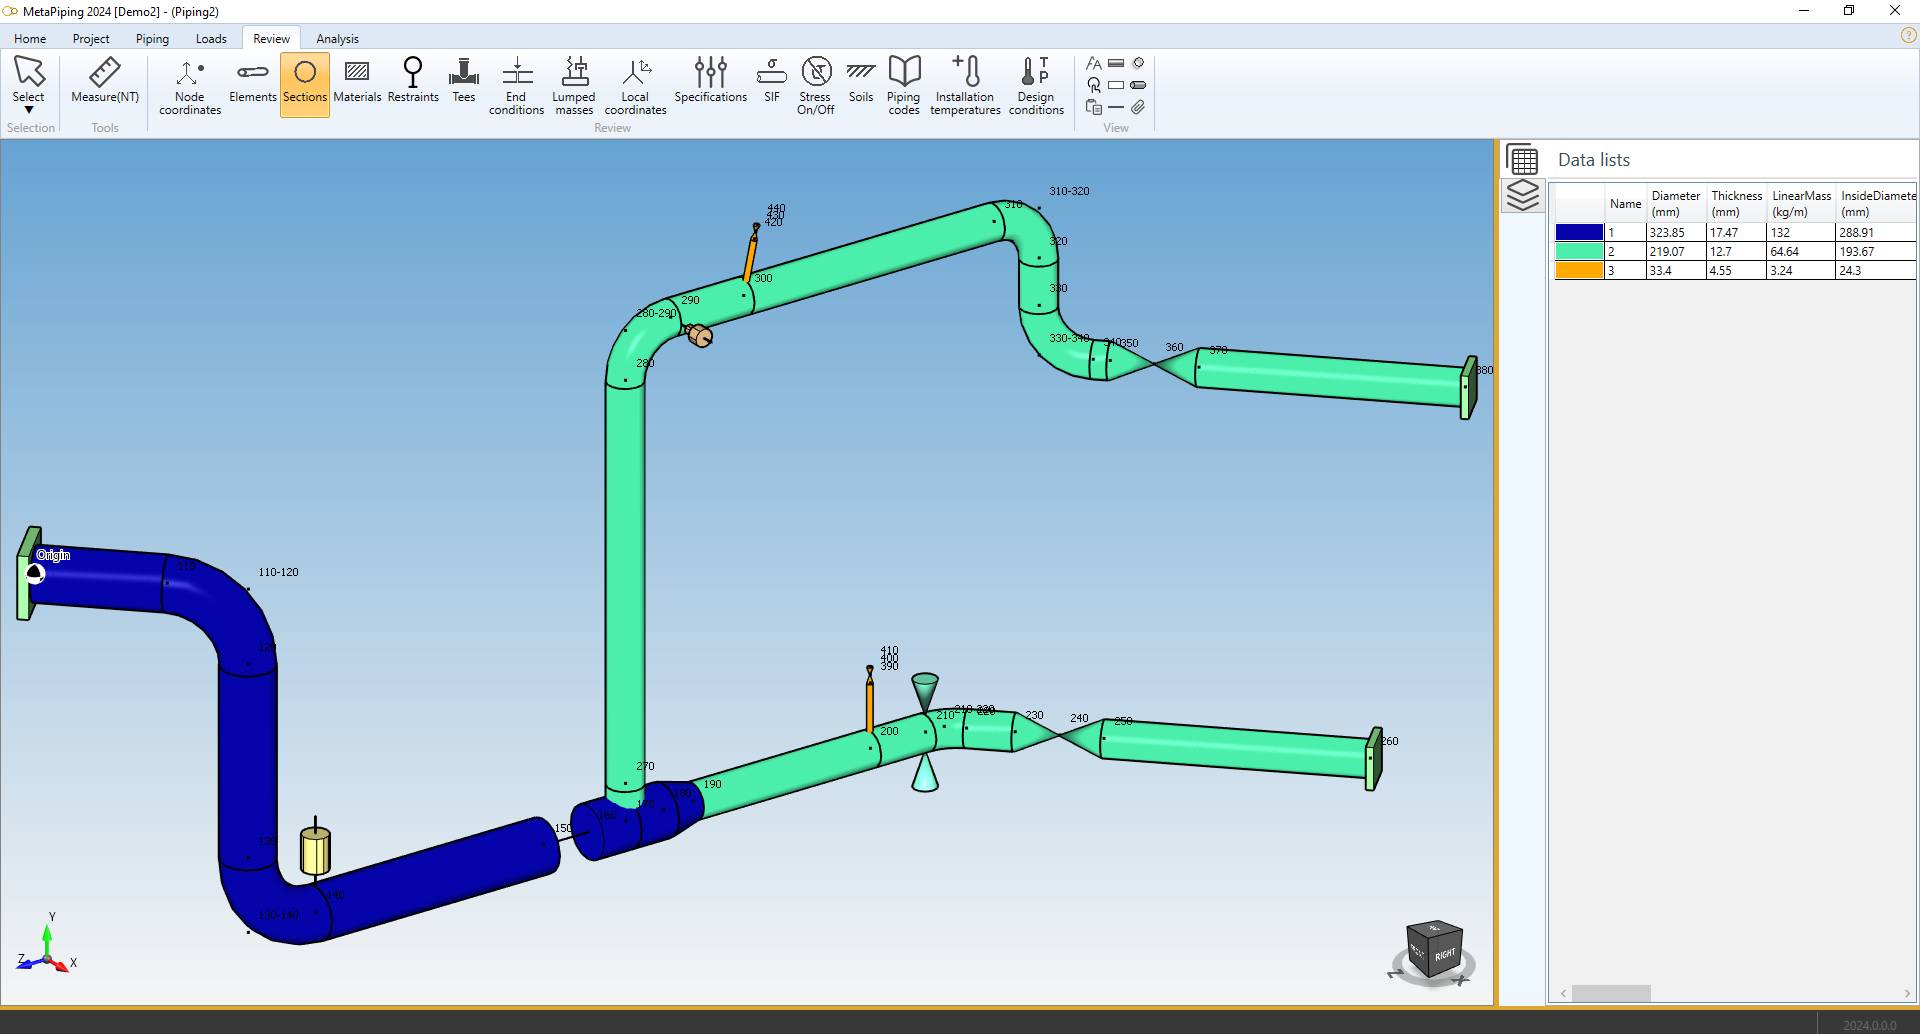This screenshot has height=1034, width=1920.
Task: Open the layers panel icon
Action: point(1523,195)
